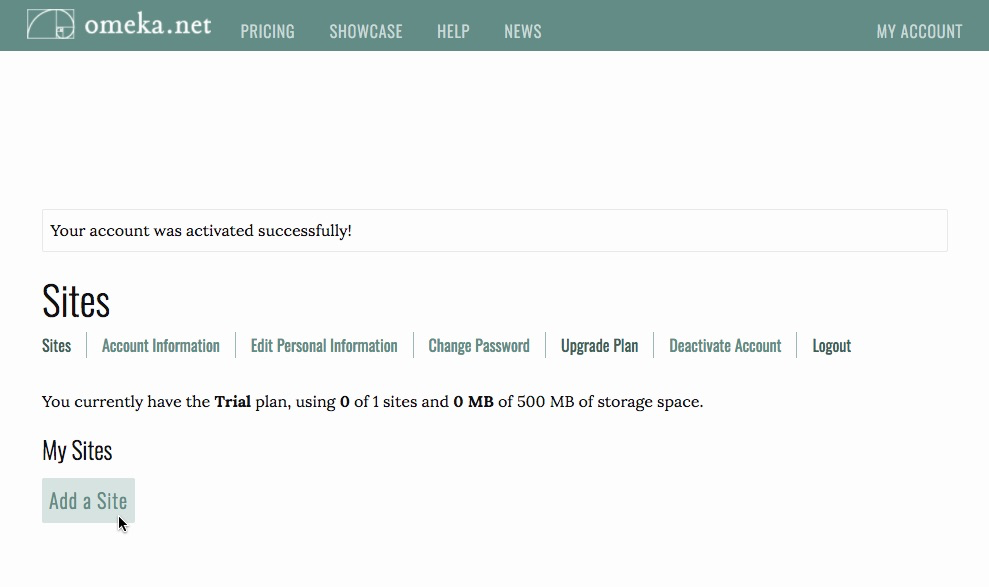
Task: Switch to Account Information
Action: 160,345
